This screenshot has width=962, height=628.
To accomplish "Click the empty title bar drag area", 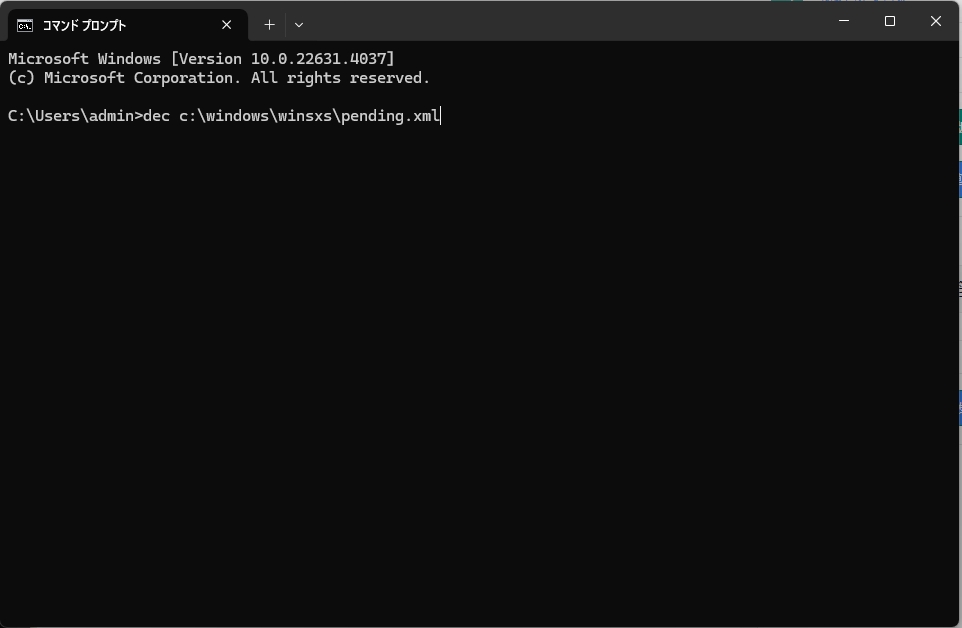I will pyautogui.click(x=560, y=22).
